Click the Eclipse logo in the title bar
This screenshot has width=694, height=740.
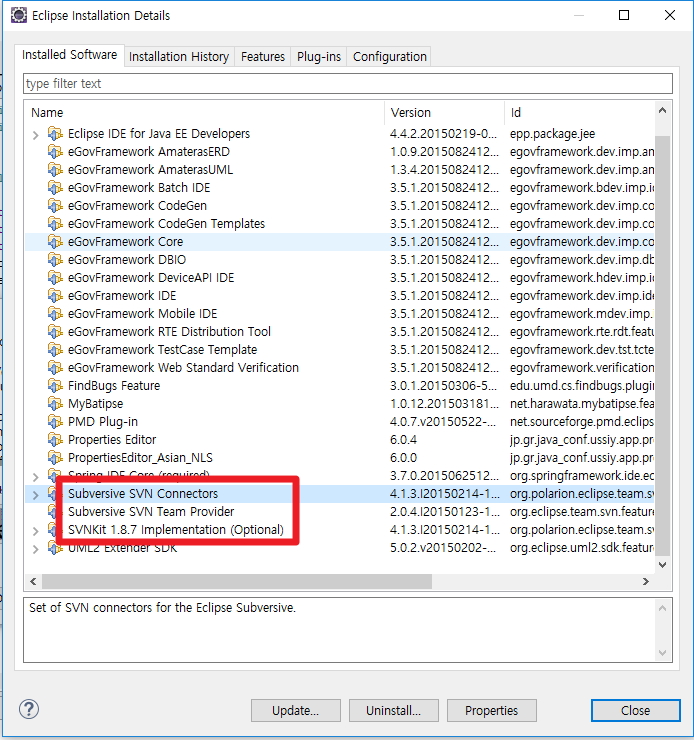click(x=18, y=15)
